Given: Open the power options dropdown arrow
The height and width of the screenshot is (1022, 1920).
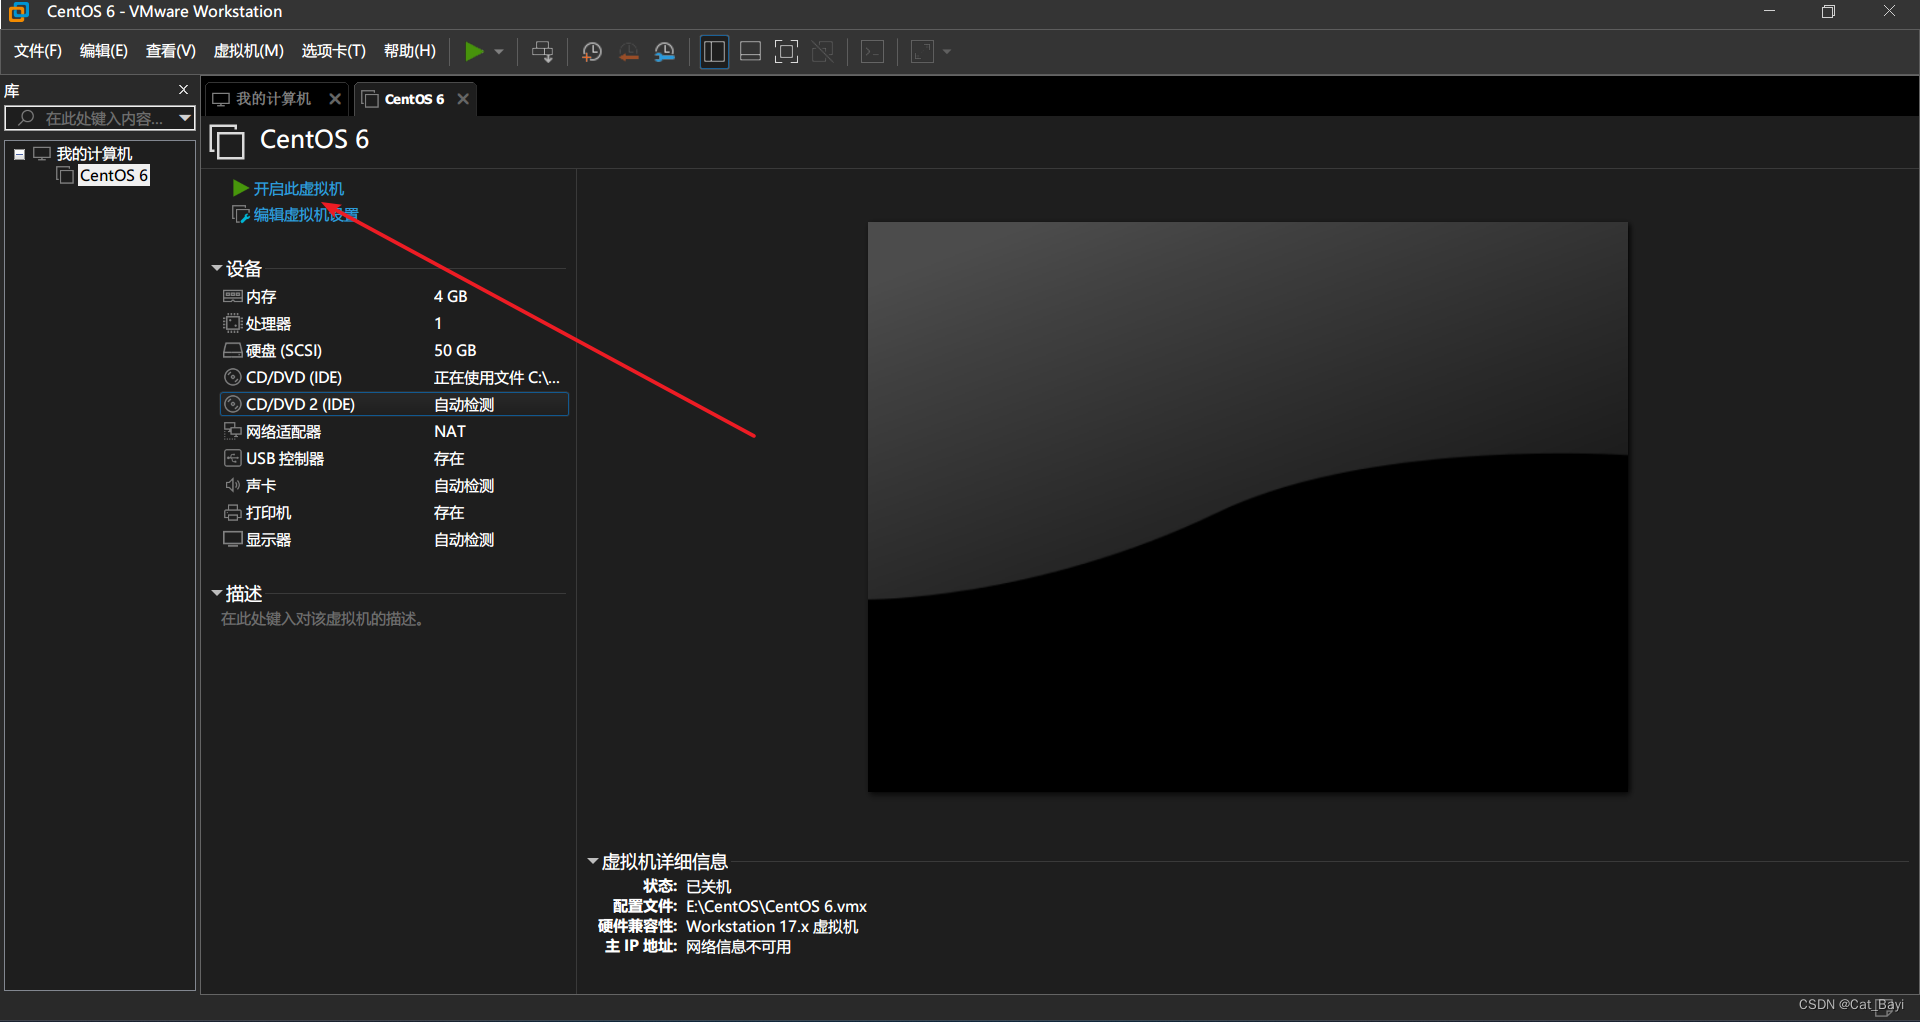Looking at the screenshot, I should pyautogui.click(x=499, y=52).
